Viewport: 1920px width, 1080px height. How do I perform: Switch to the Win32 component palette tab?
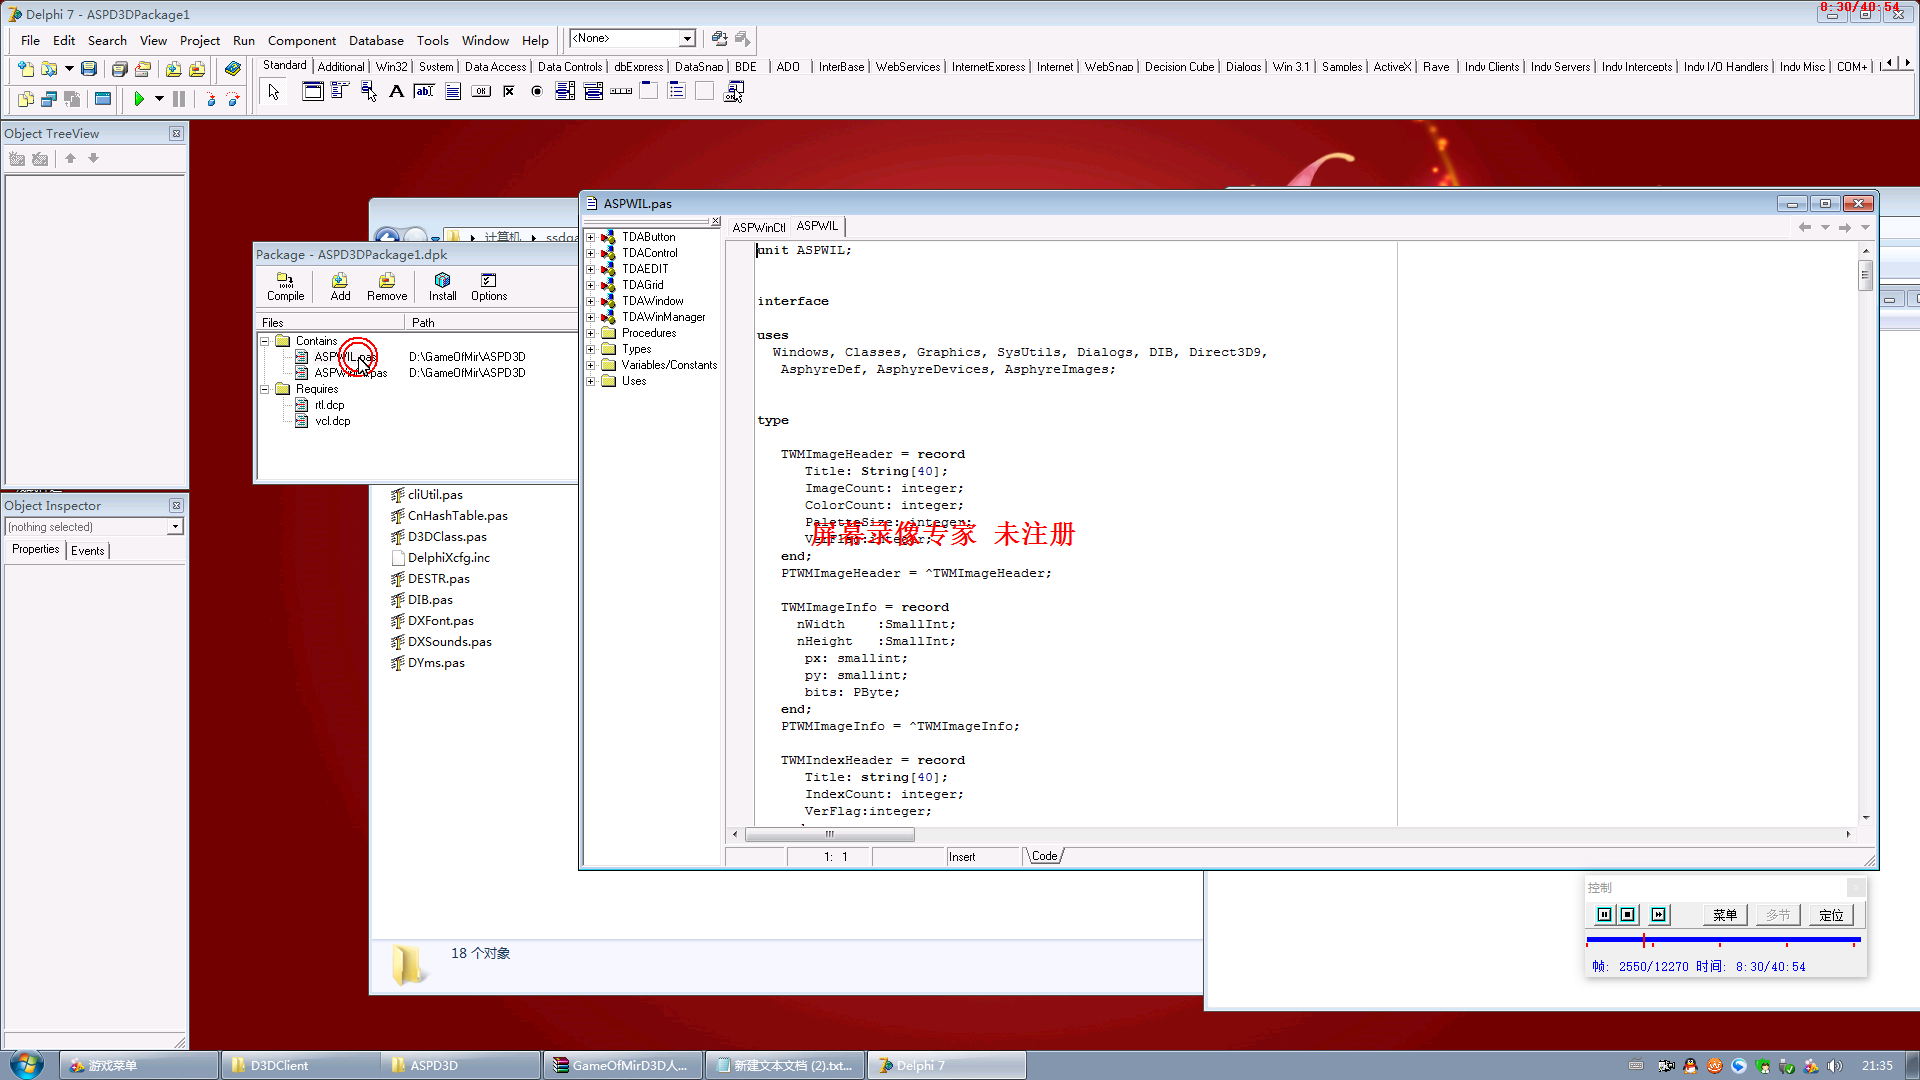click(392, 66)
